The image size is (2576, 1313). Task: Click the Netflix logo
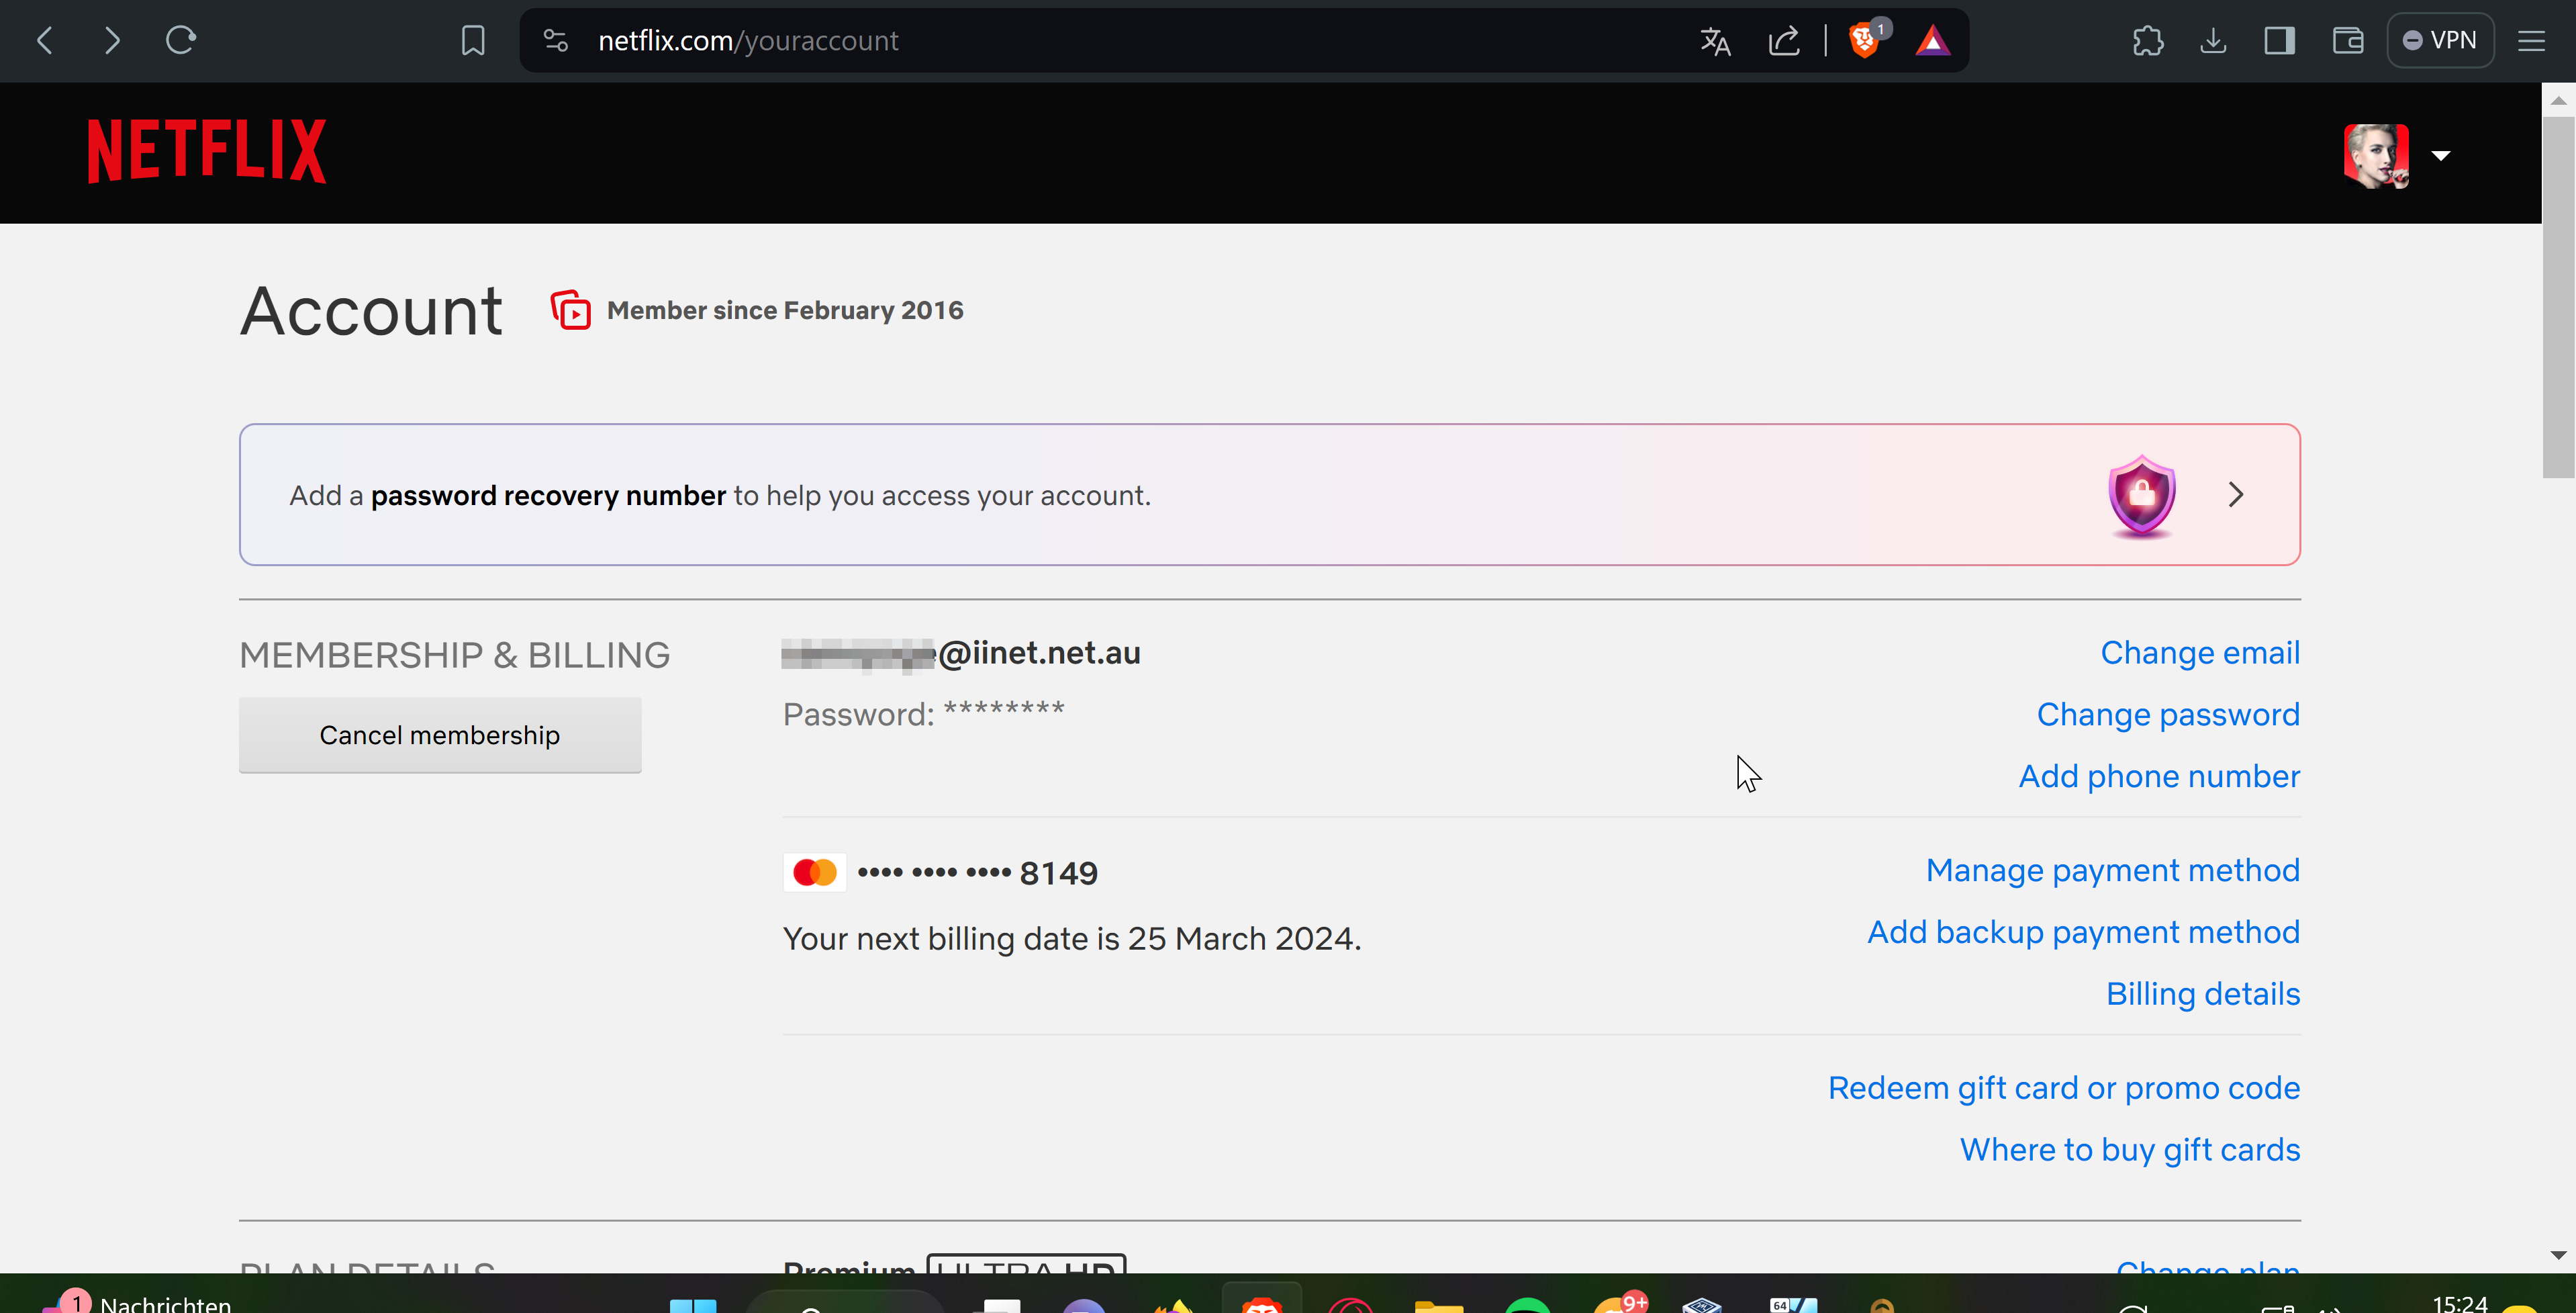(x=207, y=151)
